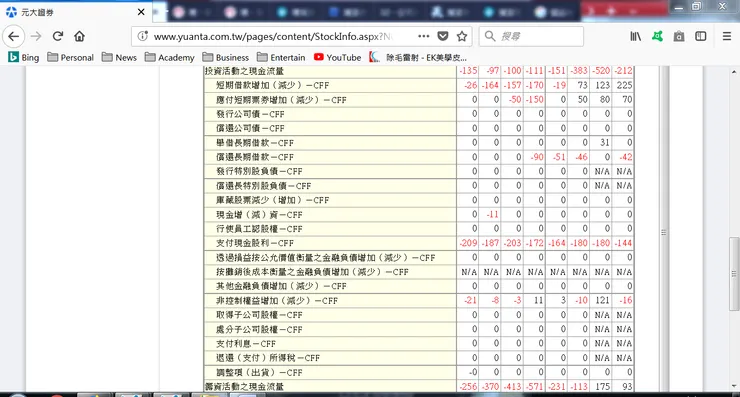Select the 短期借款增加（減少）－CFF row label

point(272,85)
